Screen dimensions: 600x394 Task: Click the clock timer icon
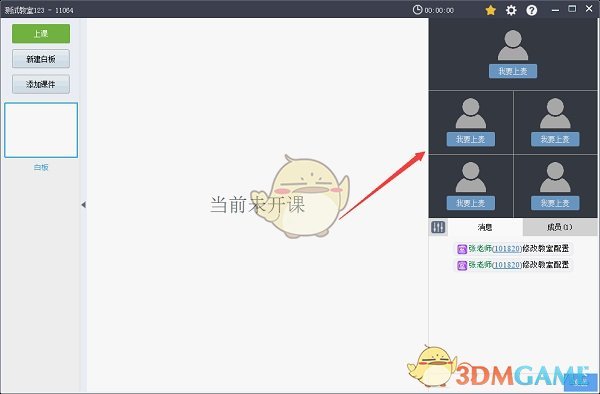click(x=417, y=10)
